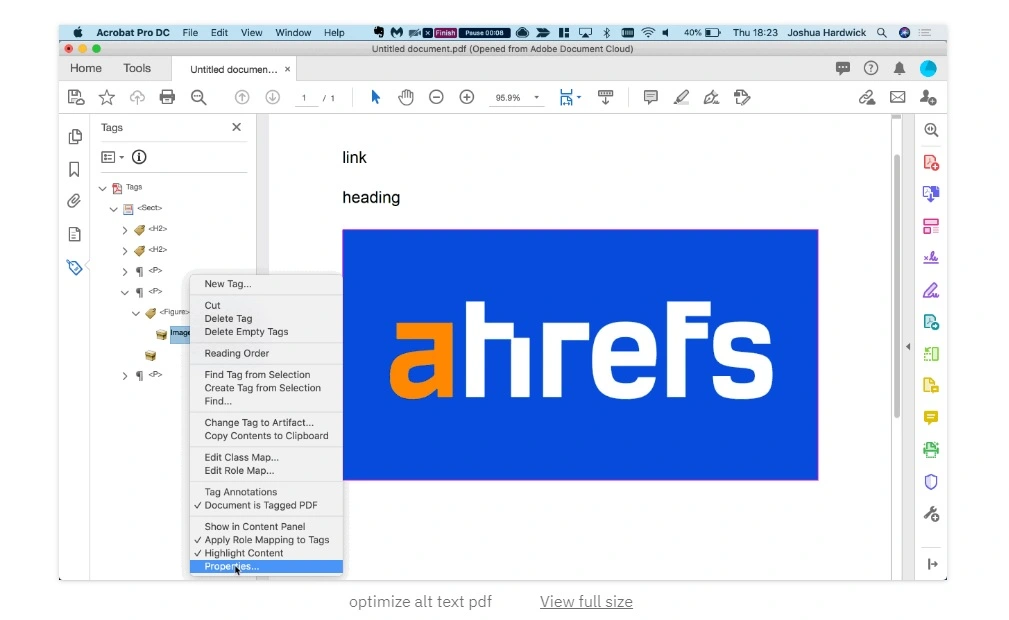Click the blue Export PDF icon in the right pane
The width and height of the screenshot is (1009, 620).
[931, 194]
